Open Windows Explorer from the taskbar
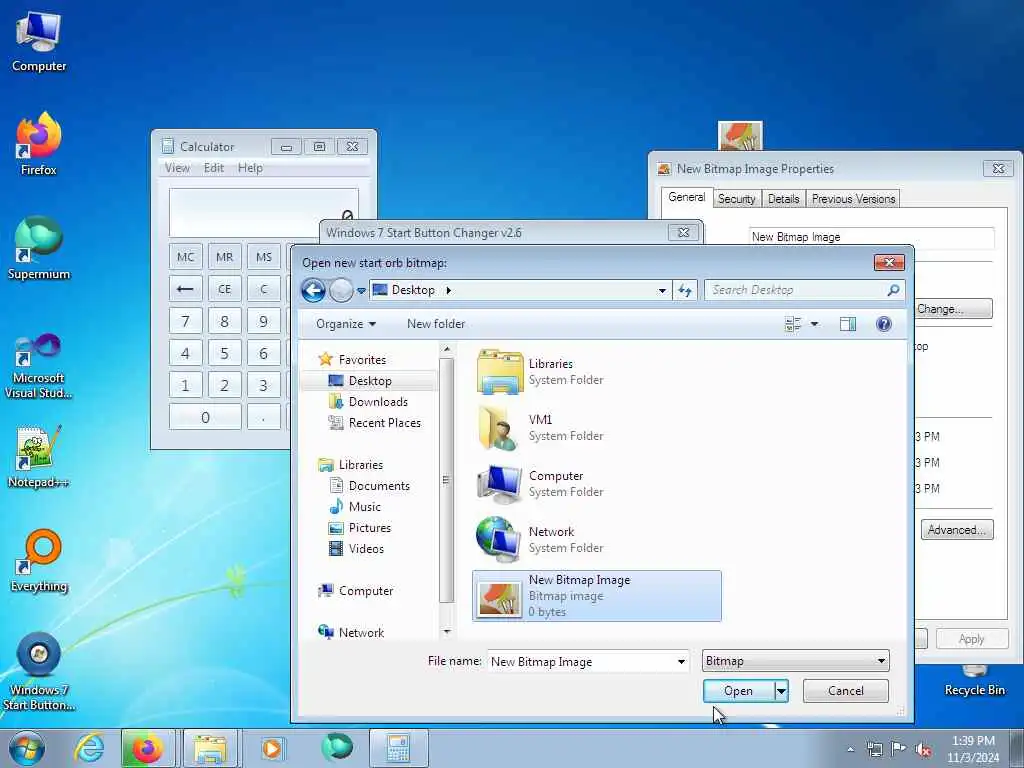 [x=209, y=748]
